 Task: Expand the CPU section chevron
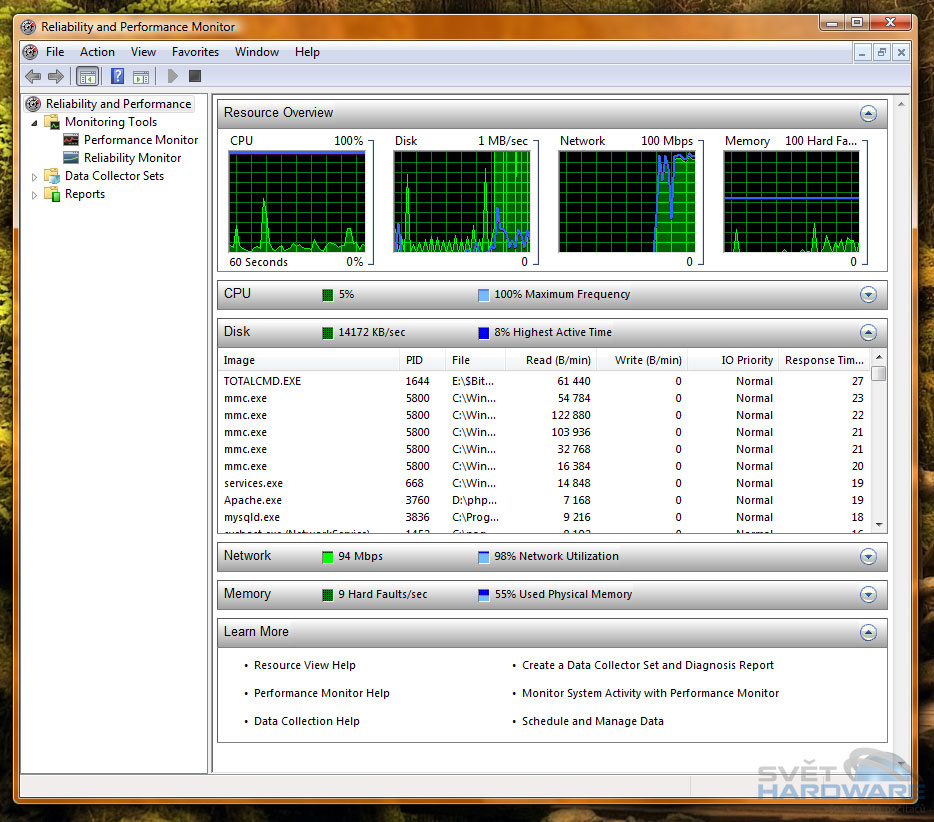click(x=867, y=295)
